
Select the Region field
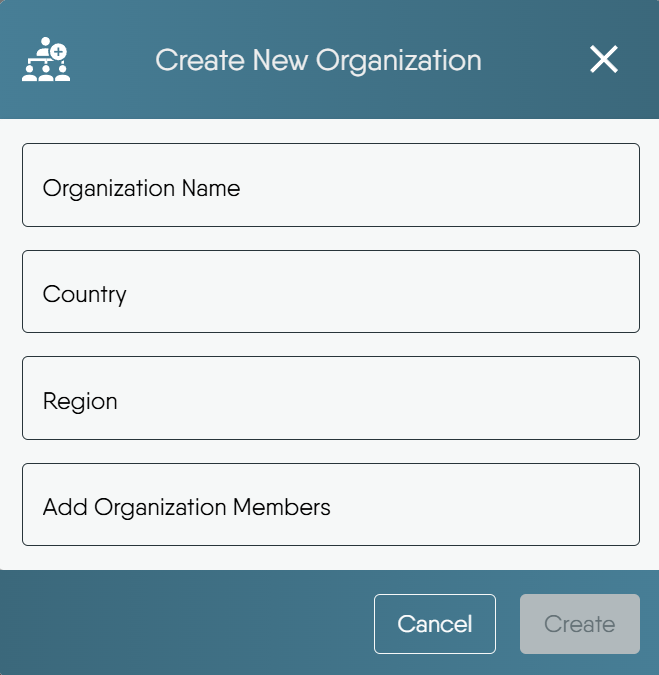click(330, 398)
